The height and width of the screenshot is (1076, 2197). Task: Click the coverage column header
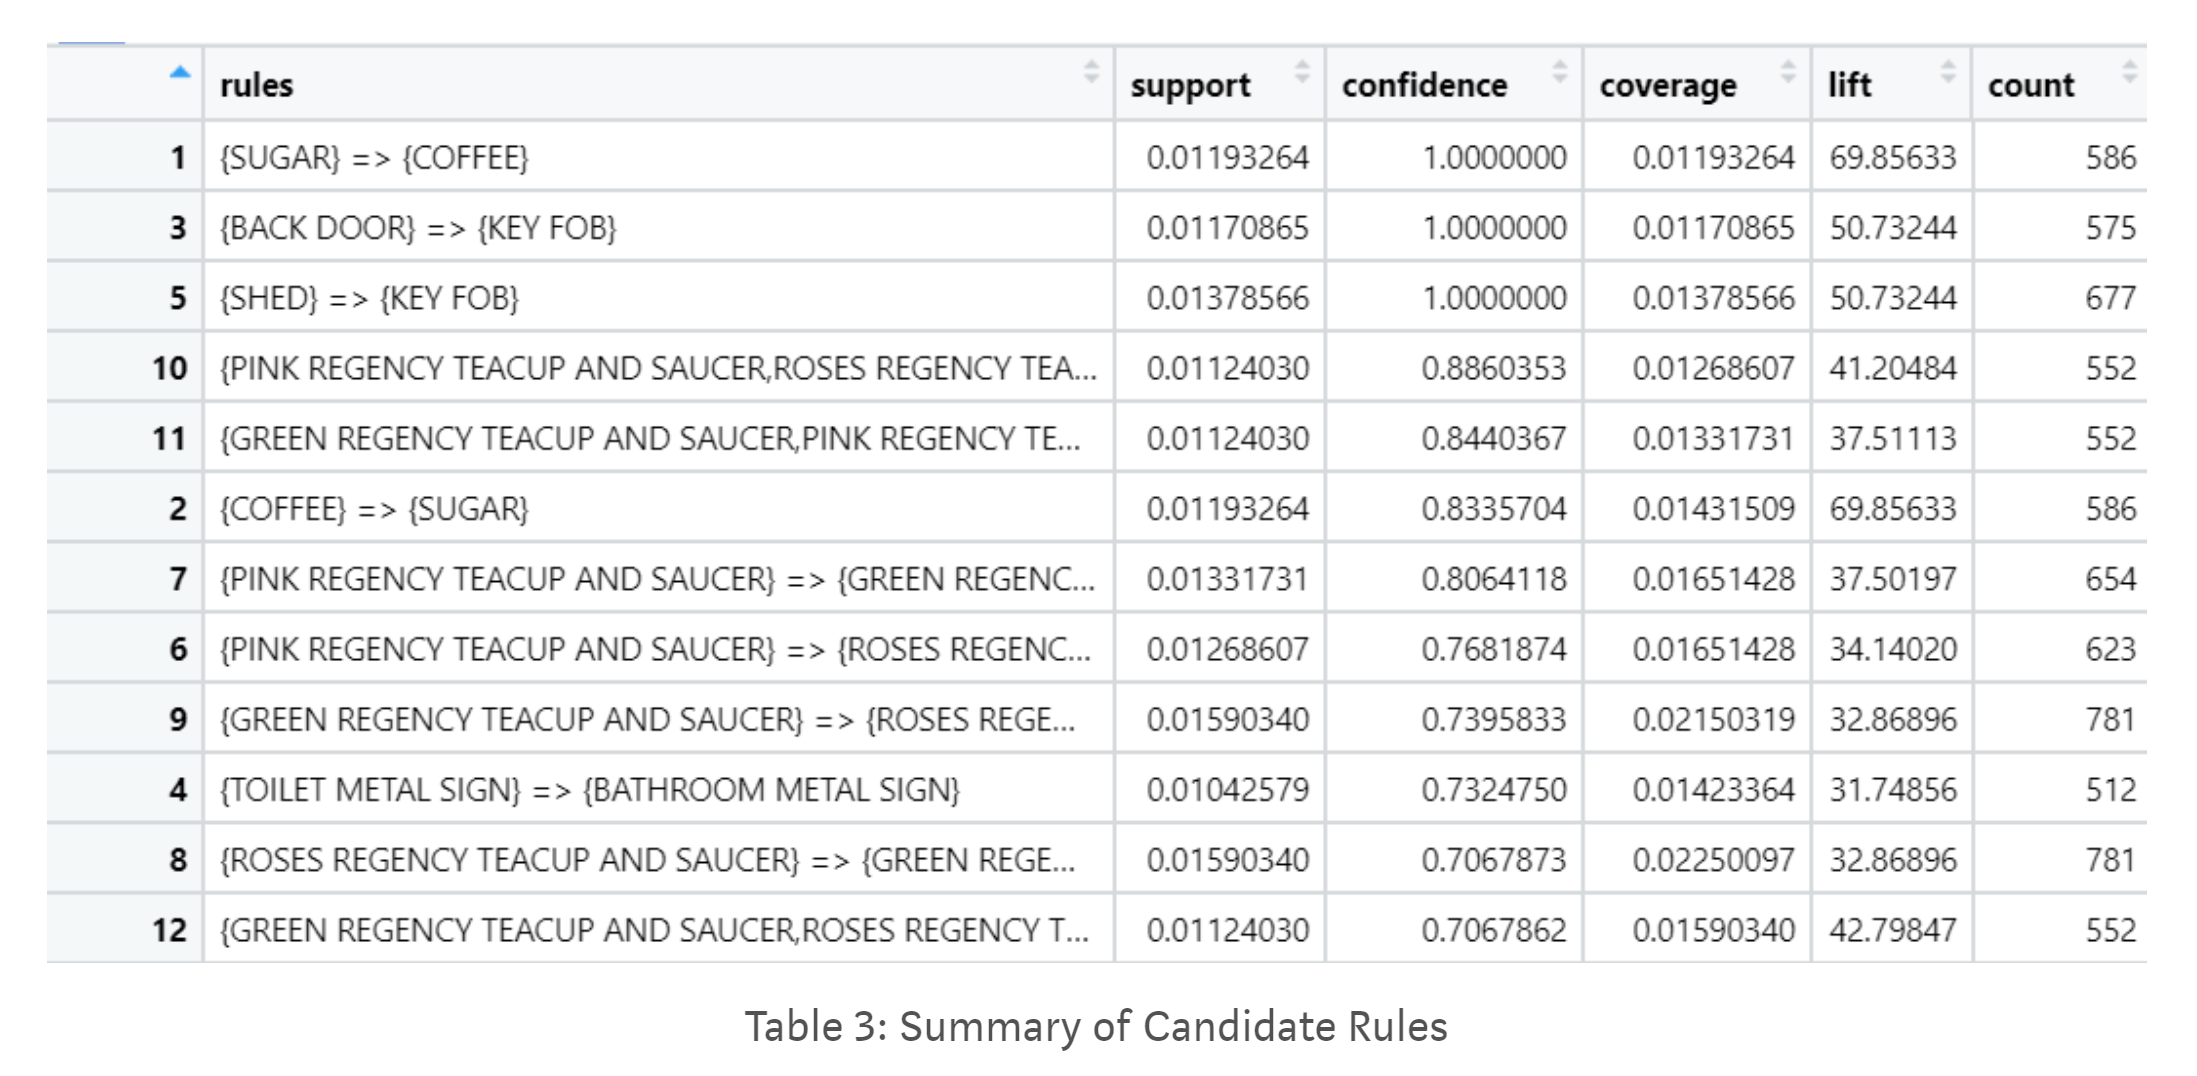pos(1668,85)
